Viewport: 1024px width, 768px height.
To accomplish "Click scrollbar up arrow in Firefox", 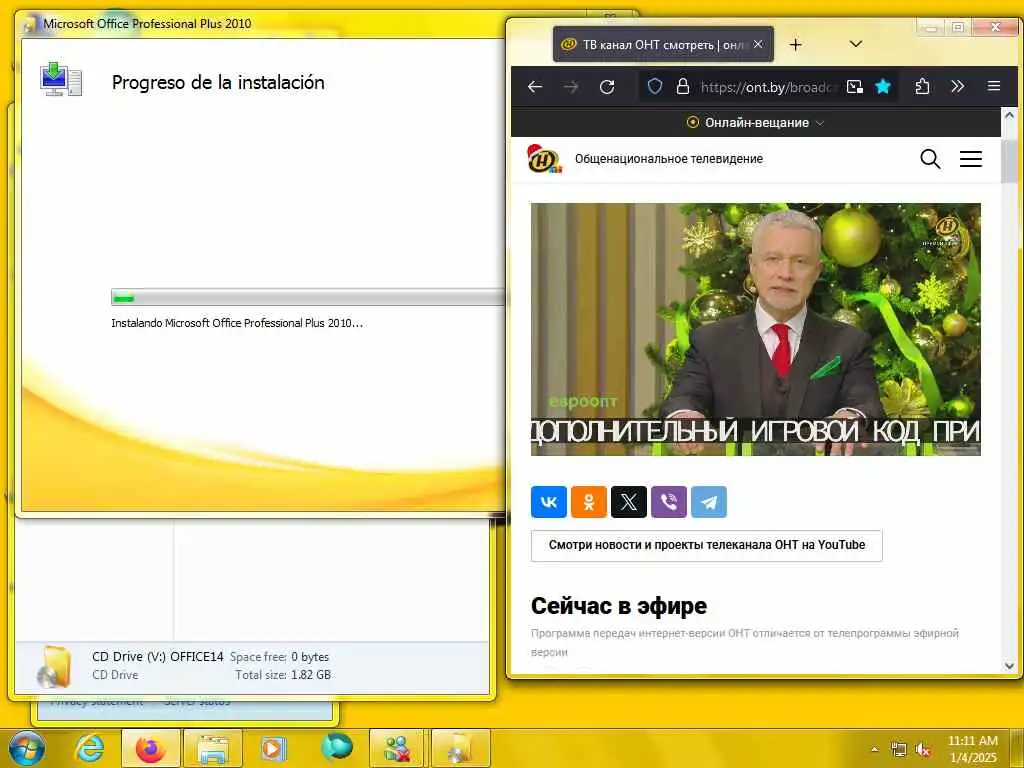I will click(x=1009, y=115).
